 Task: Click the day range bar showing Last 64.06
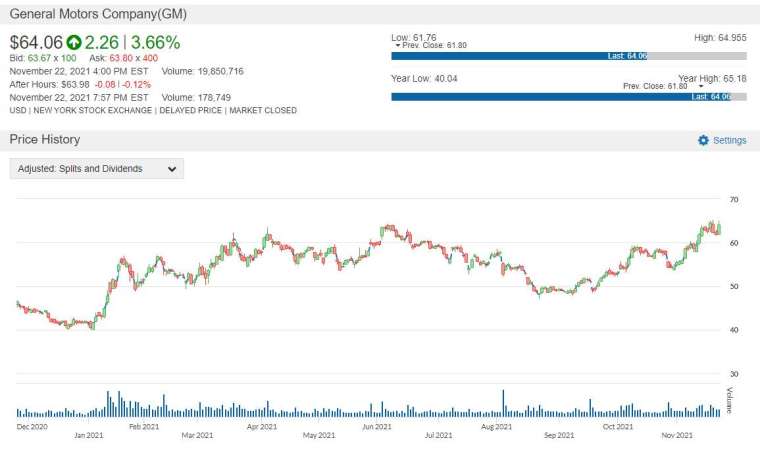tap(569, 56)
